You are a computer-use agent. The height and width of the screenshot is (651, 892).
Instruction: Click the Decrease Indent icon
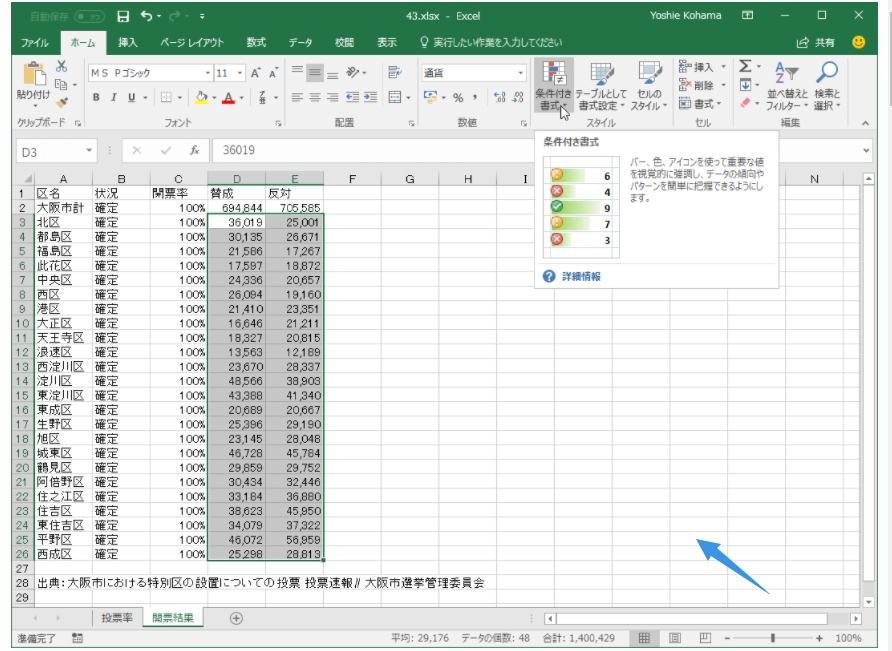click(x=353, y=97)
